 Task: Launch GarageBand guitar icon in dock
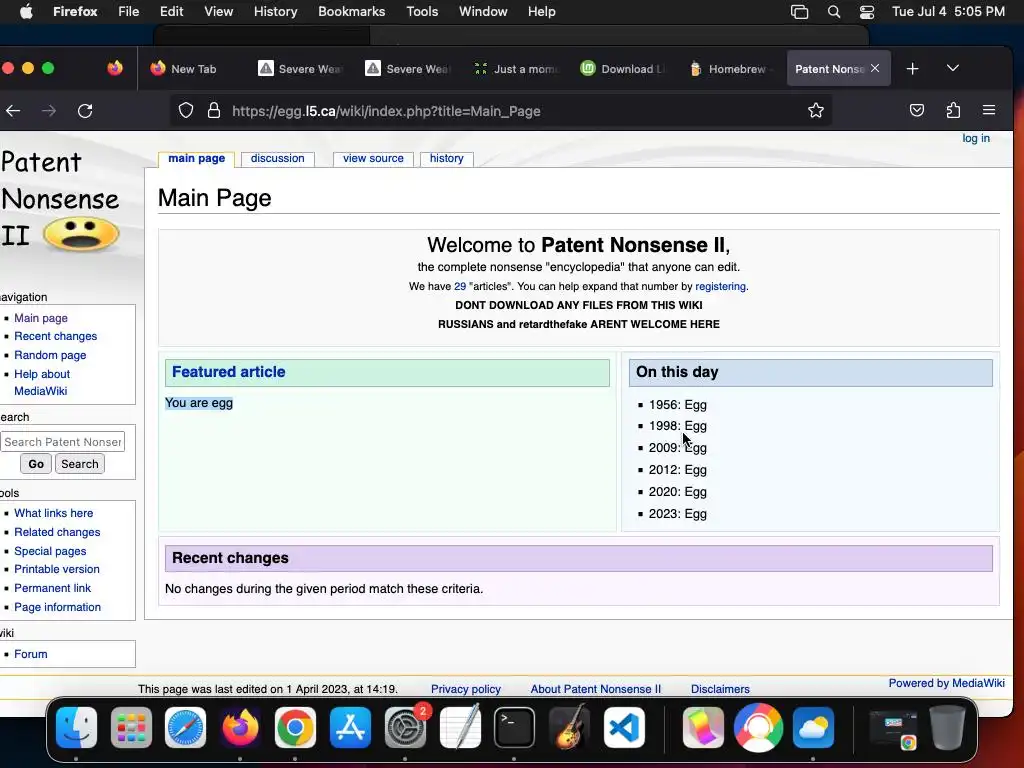[569, 727]
